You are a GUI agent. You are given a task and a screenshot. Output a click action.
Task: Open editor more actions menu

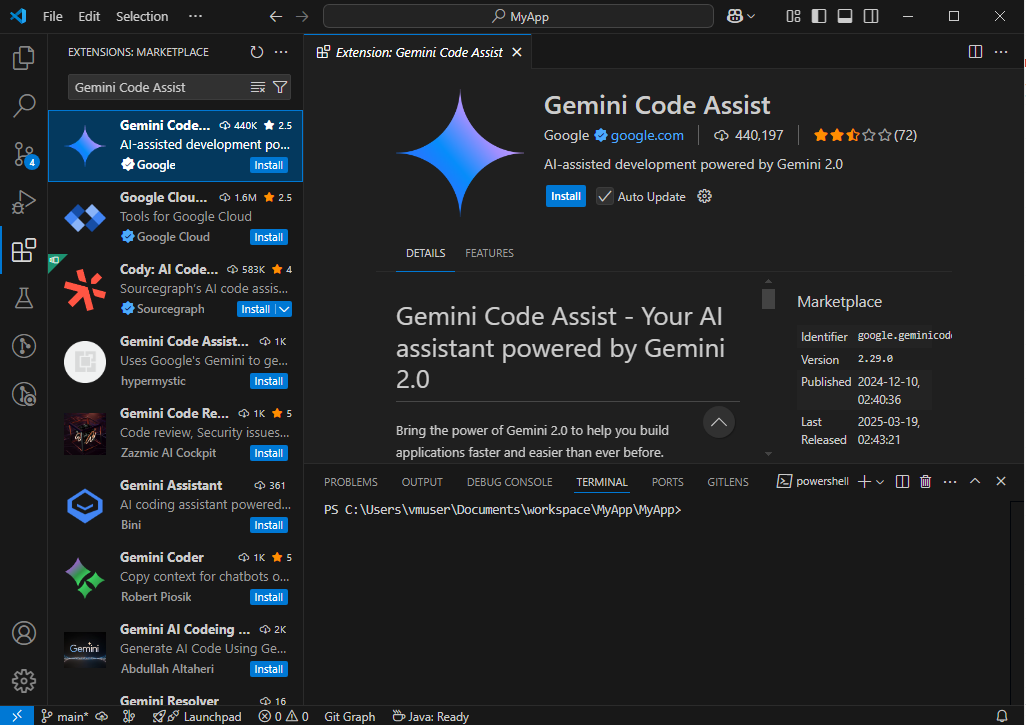1001,52
